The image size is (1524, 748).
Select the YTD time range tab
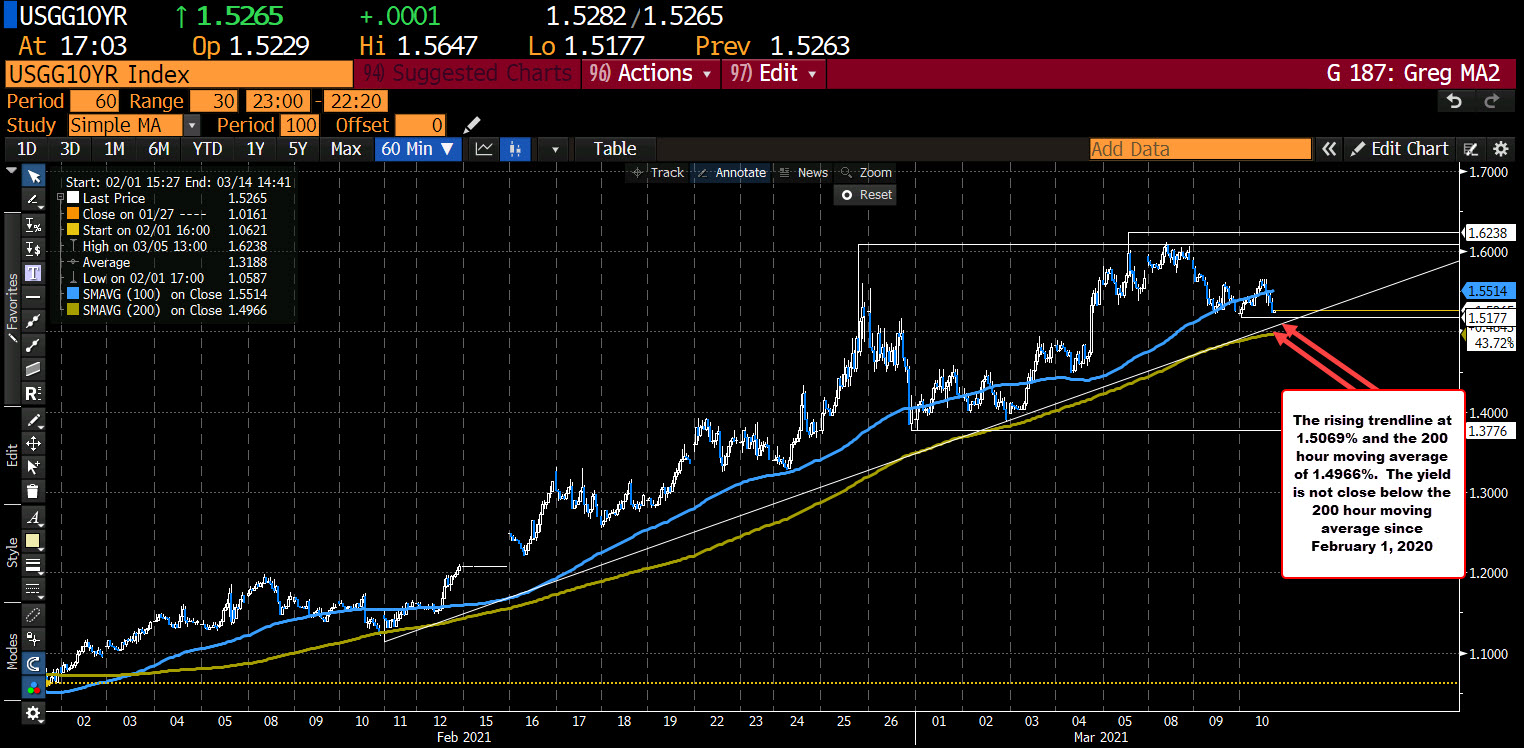pos(206,149)
